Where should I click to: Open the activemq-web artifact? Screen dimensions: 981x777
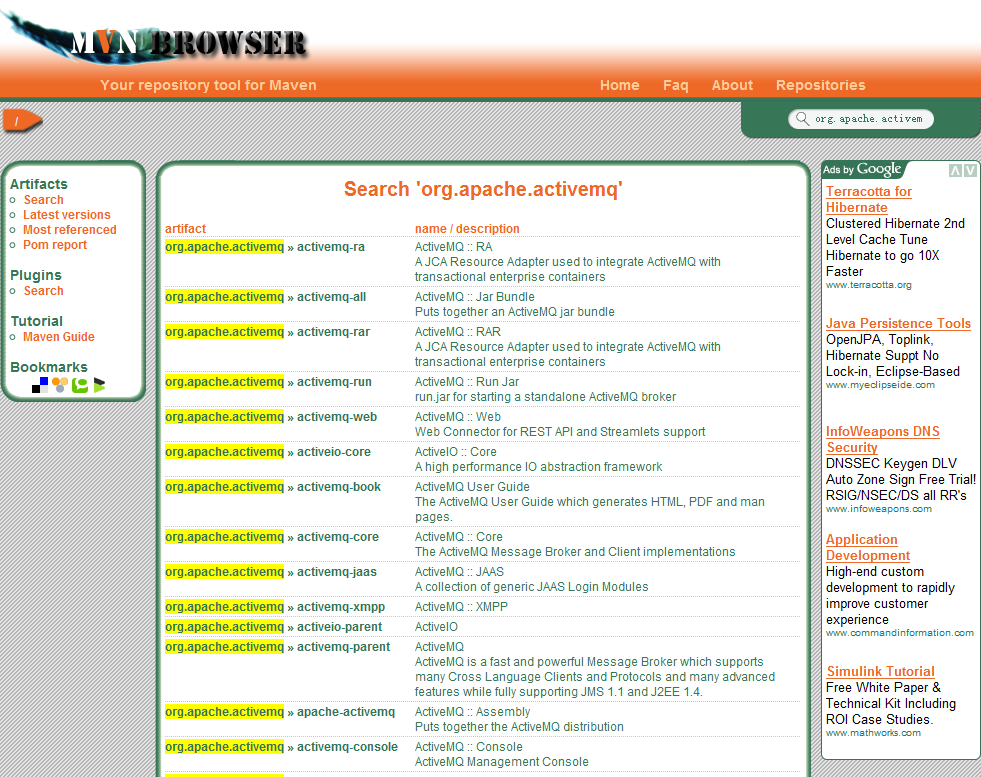pos(337,417)
